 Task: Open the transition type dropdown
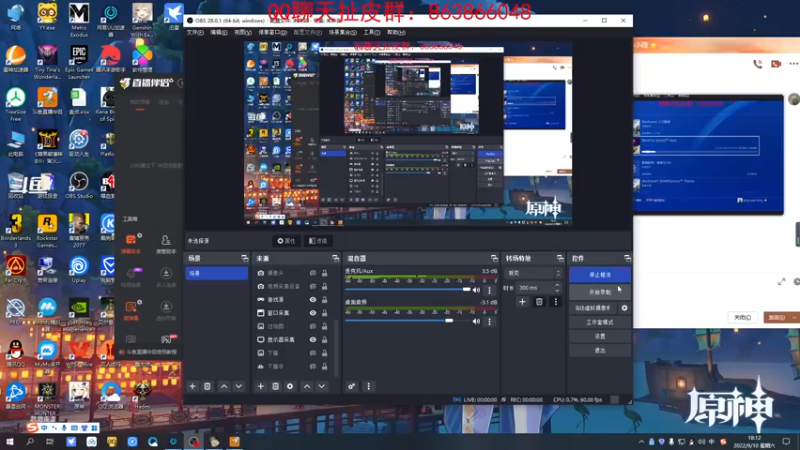tap(534, 273)
